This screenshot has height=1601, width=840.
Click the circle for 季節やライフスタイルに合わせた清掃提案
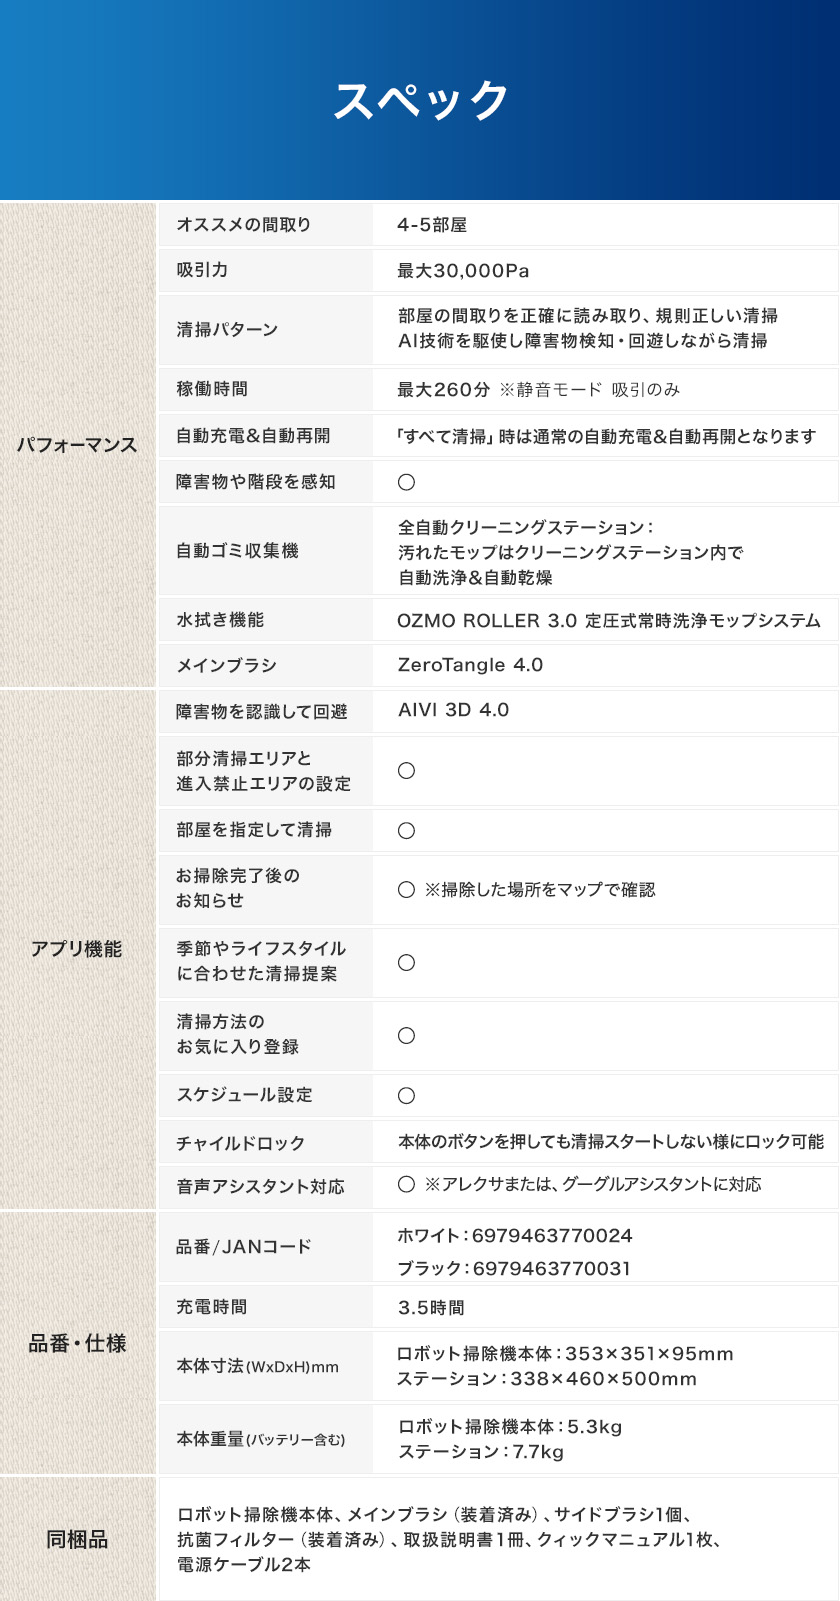tap(406, 963)
